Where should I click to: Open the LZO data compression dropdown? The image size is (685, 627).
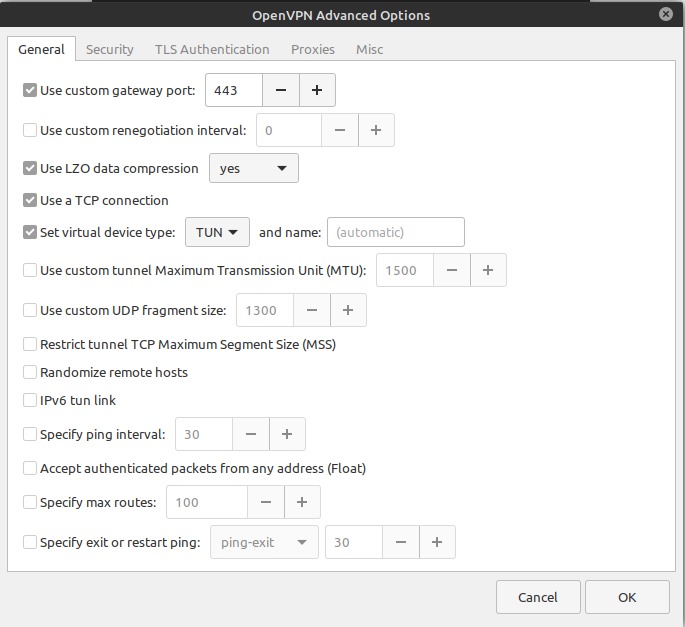tap(253, 168)
